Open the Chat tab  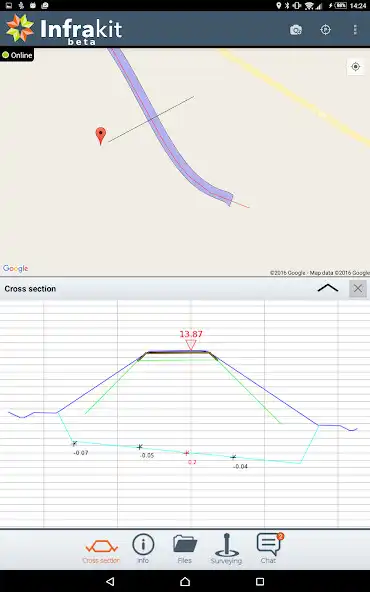pyautogui.click(x=270, y=548)
